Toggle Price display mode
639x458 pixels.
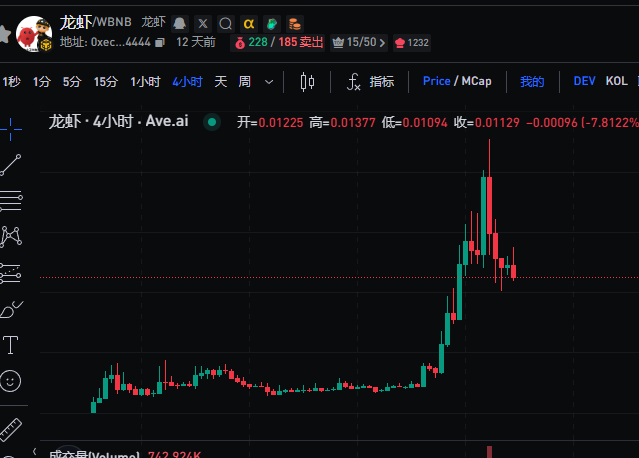pos(436,81)
